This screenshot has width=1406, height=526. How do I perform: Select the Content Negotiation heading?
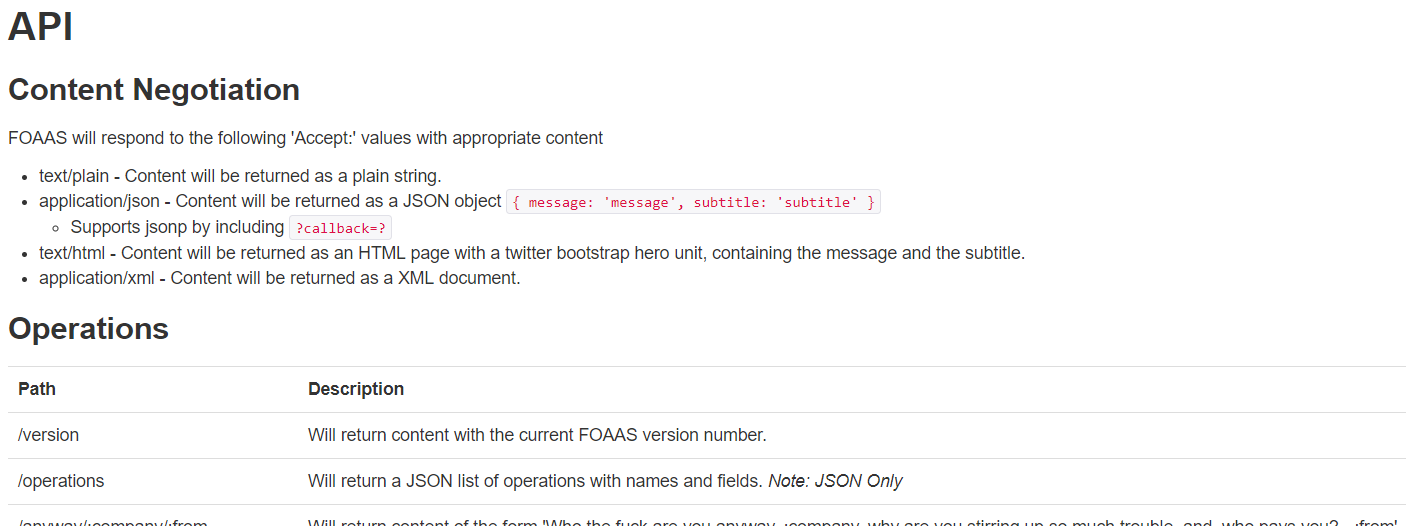pos(154,90)
